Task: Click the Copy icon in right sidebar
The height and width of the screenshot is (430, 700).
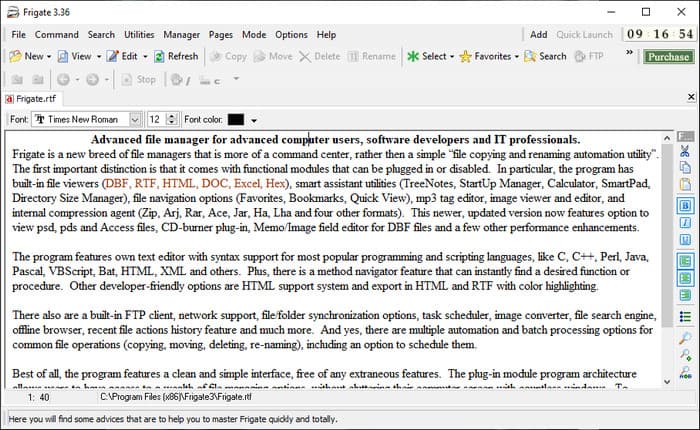Action: [685, 168]
